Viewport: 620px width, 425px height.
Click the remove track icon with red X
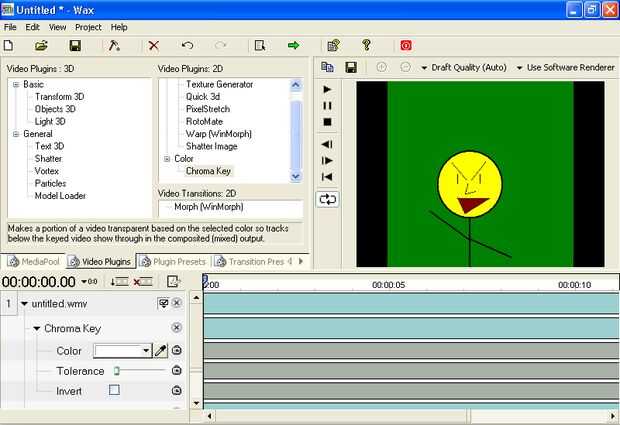pos(143,282)
